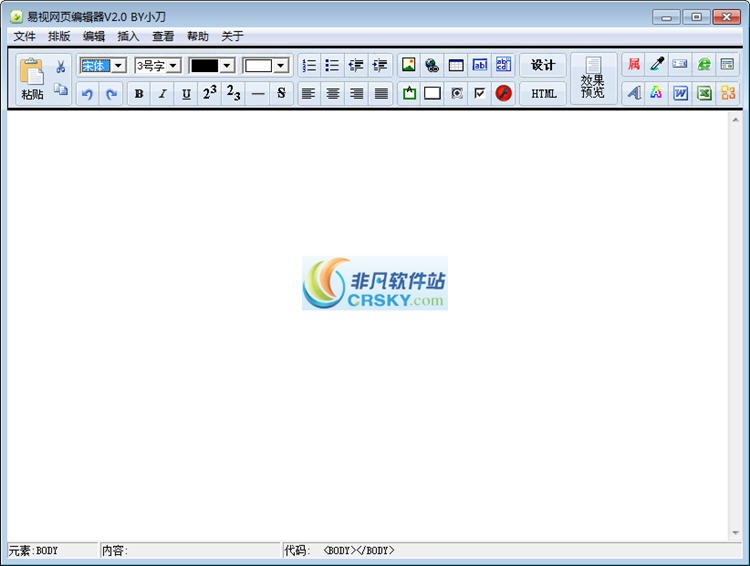Open the black text color dropdown
Screen dimensions: 750x566
click(x=228, y=66)
